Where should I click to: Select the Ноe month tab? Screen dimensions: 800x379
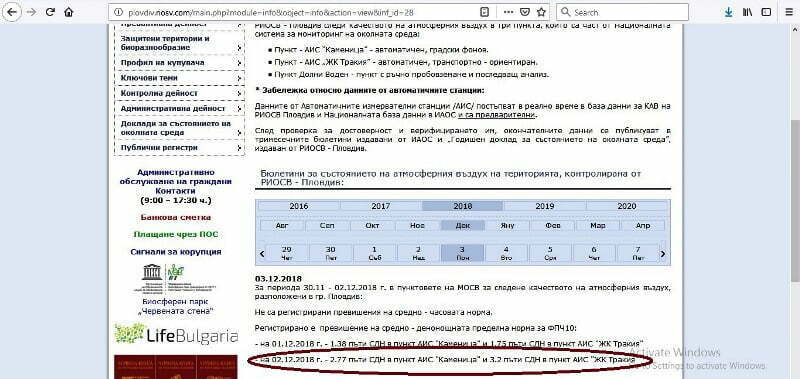(417, 225)
